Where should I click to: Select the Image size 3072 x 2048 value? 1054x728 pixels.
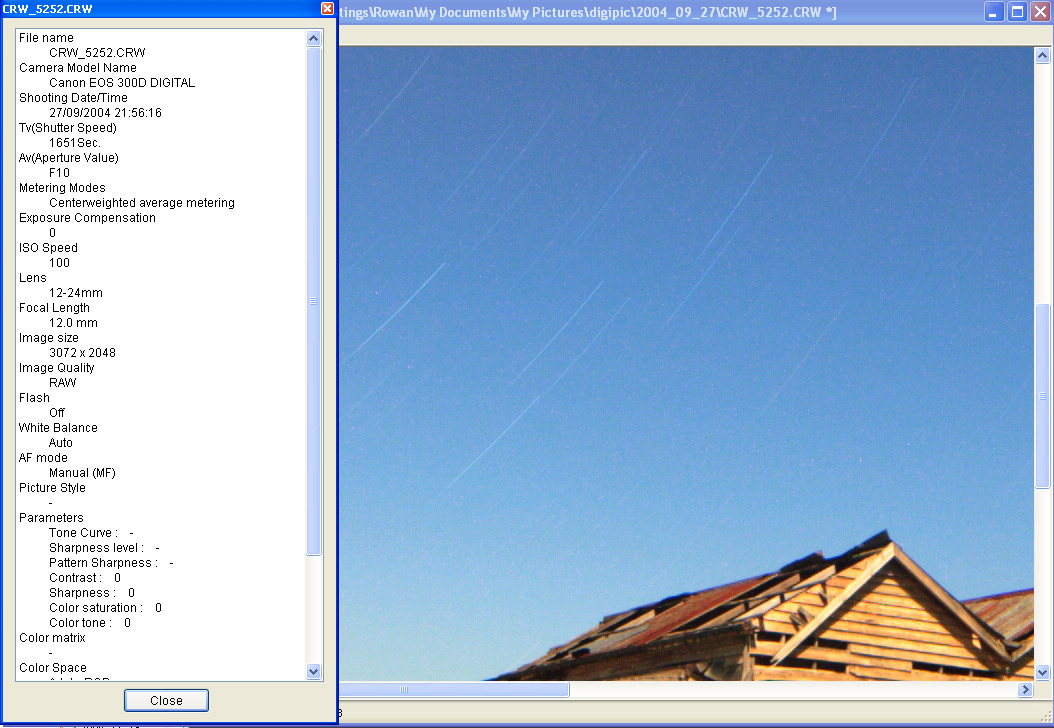click(82, 353)
